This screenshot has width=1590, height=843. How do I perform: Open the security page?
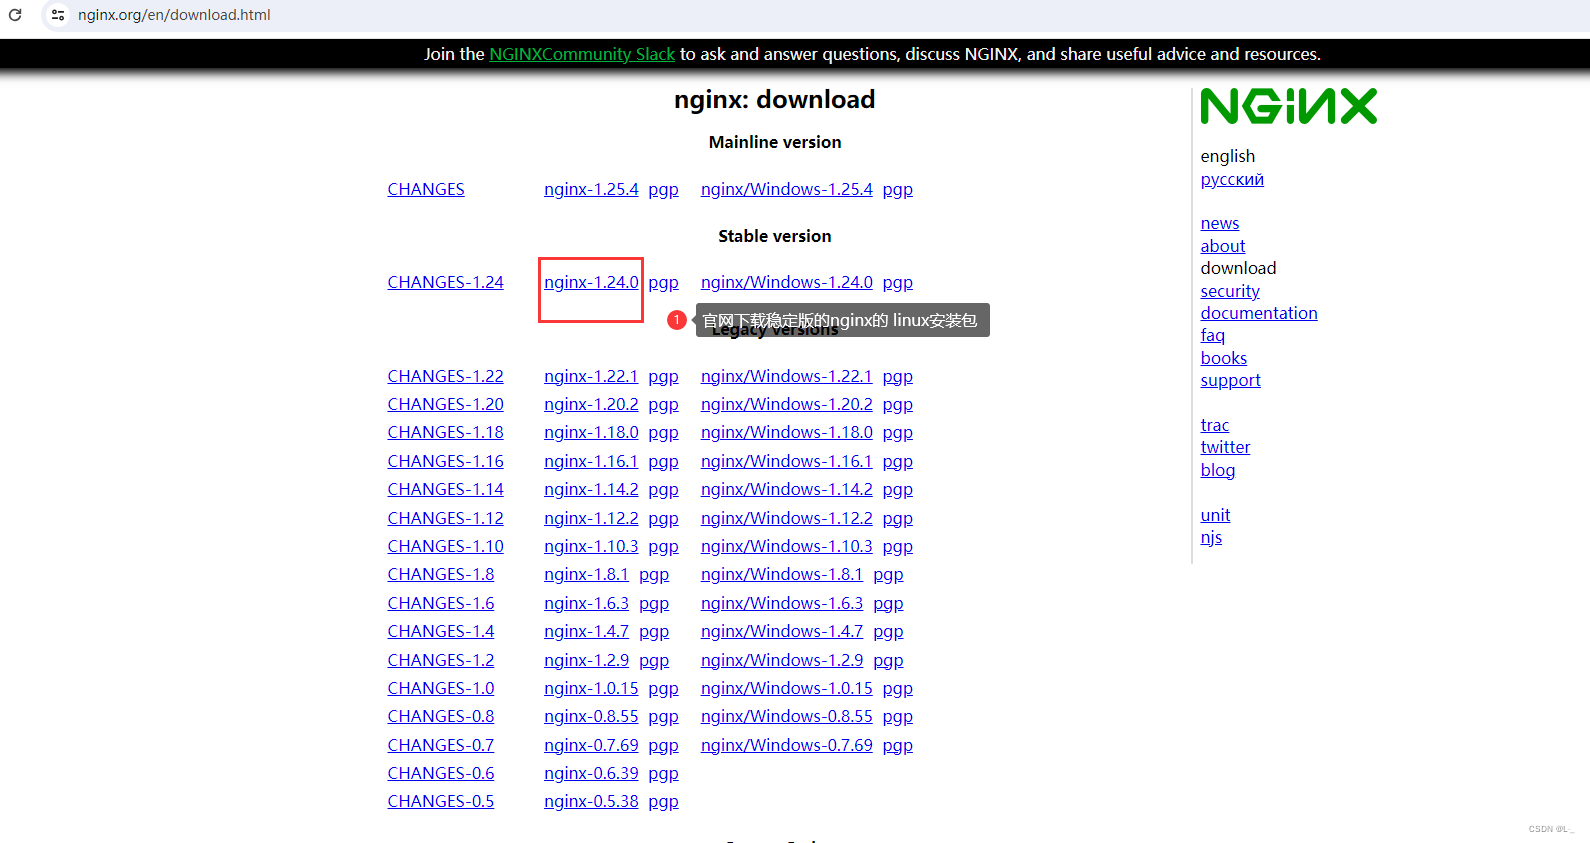(1230, 291)
